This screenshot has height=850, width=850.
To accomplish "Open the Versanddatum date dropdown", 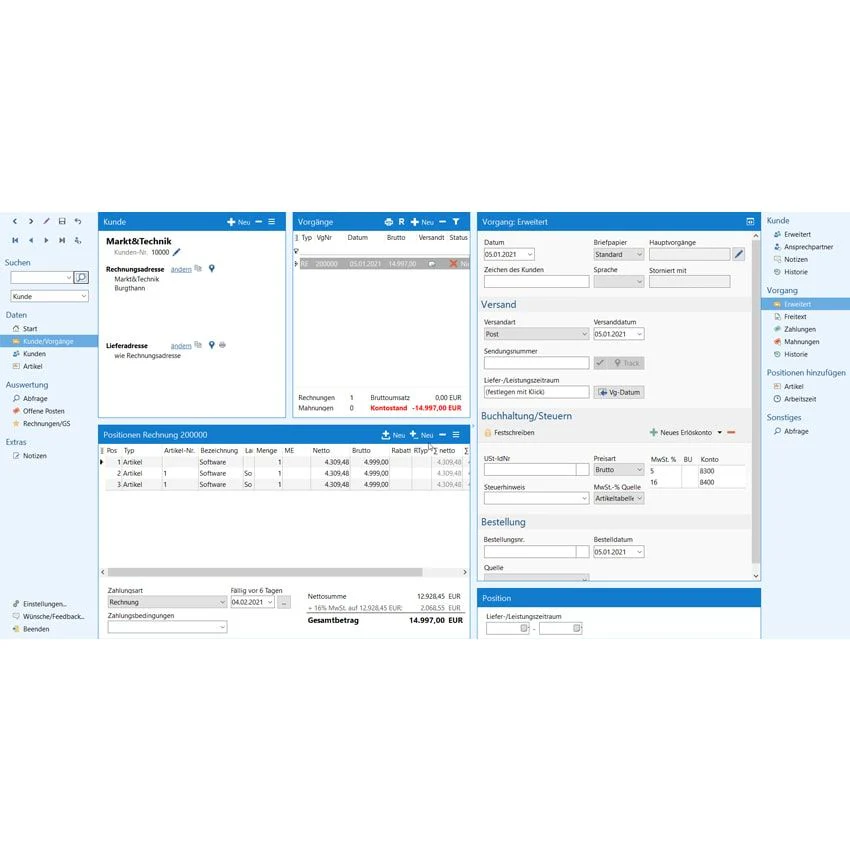I will 639,334.
